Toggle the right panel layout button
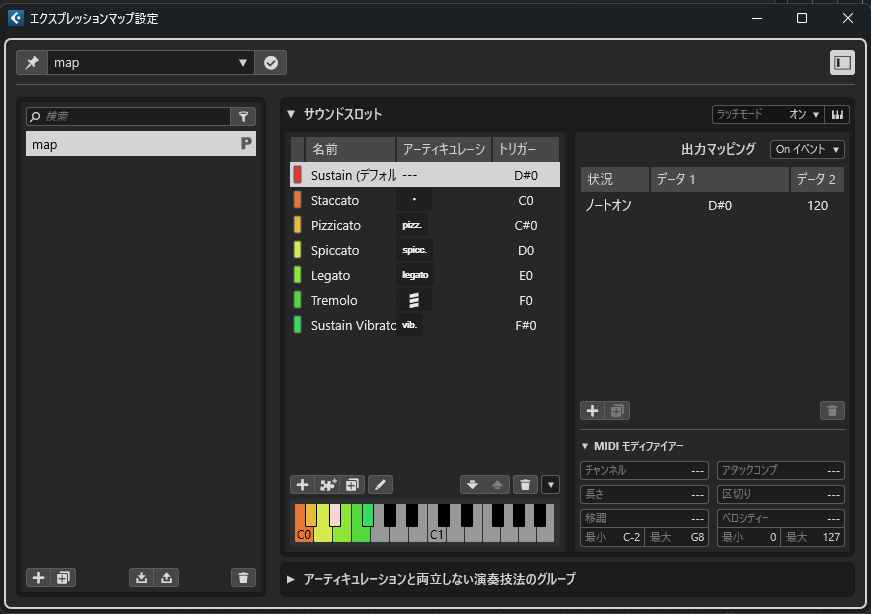Screen dimensions: 871x614 tap(841, 62)
